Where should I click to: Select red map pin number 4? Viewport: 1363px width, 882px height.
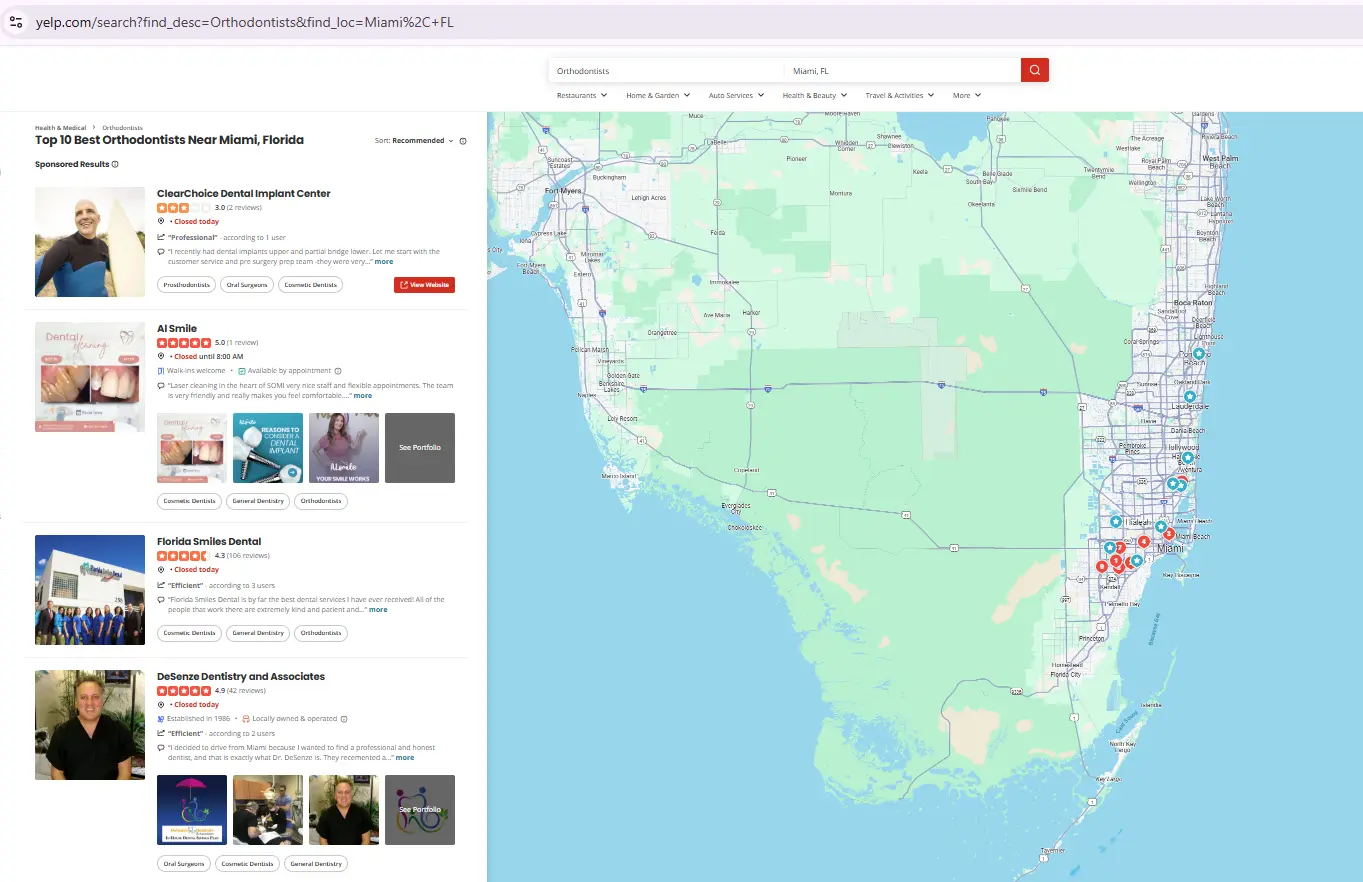pyautogui.click(x=1144, y=541)
